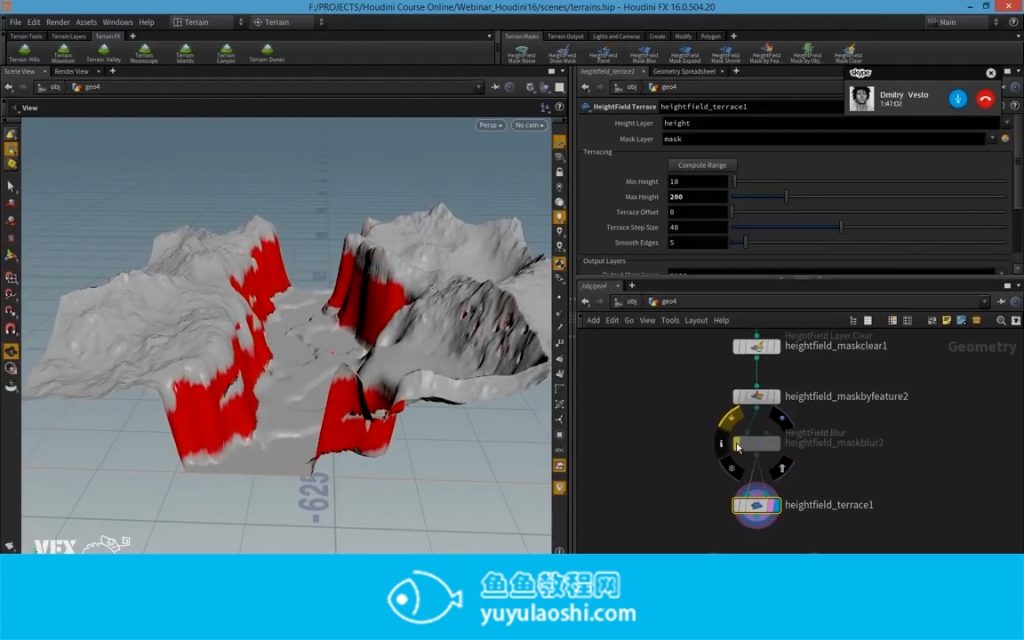Click the info button on node radial ring
Image resolution: width=1024 pixels, height=640 pixels.
point(722,443)
